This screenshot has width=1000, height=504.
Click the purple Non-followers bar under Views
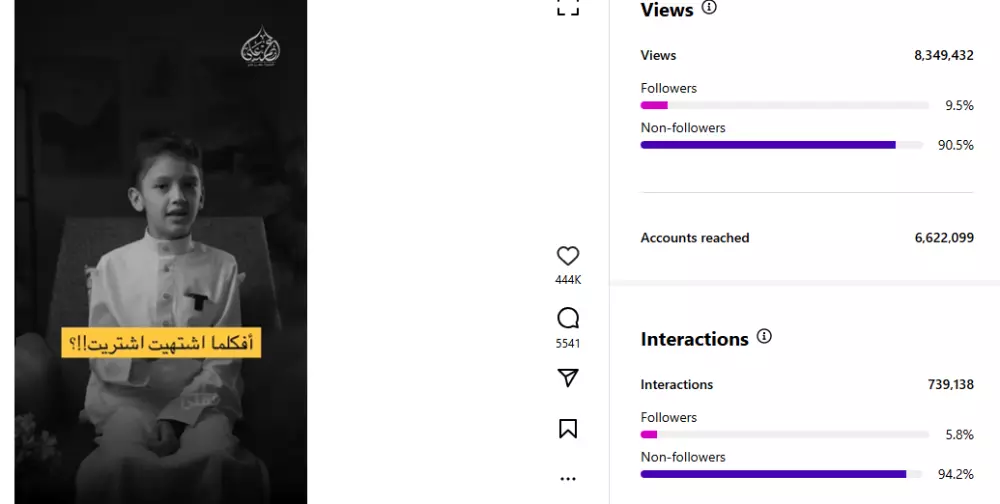tap(768, 145)
